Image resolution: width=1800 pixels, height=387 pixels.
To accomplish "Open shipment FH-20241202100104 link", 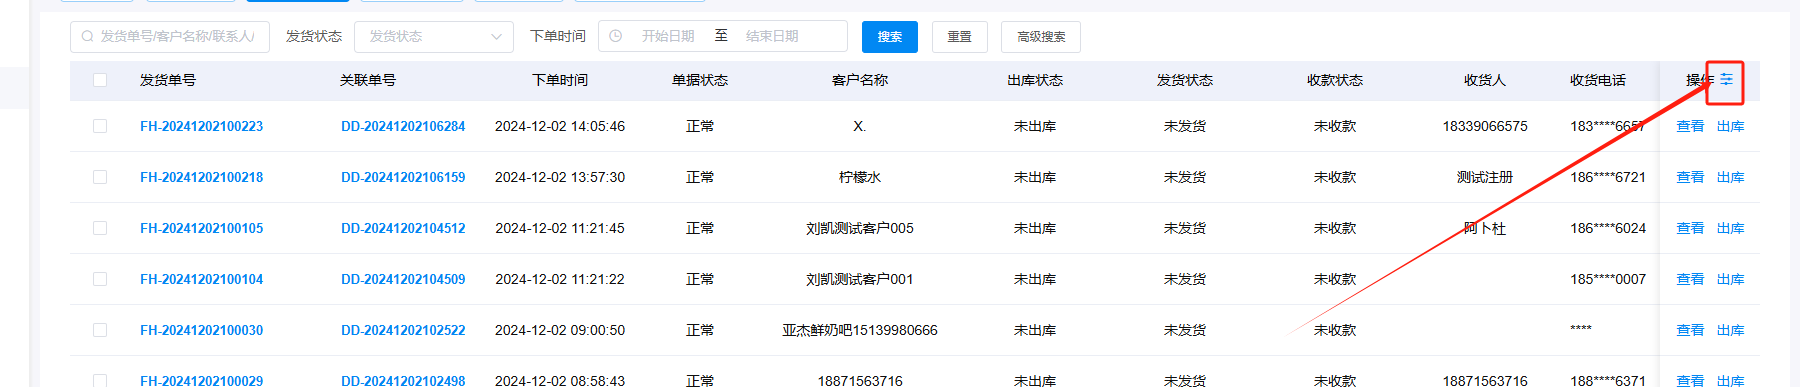I will pos(202,279).
